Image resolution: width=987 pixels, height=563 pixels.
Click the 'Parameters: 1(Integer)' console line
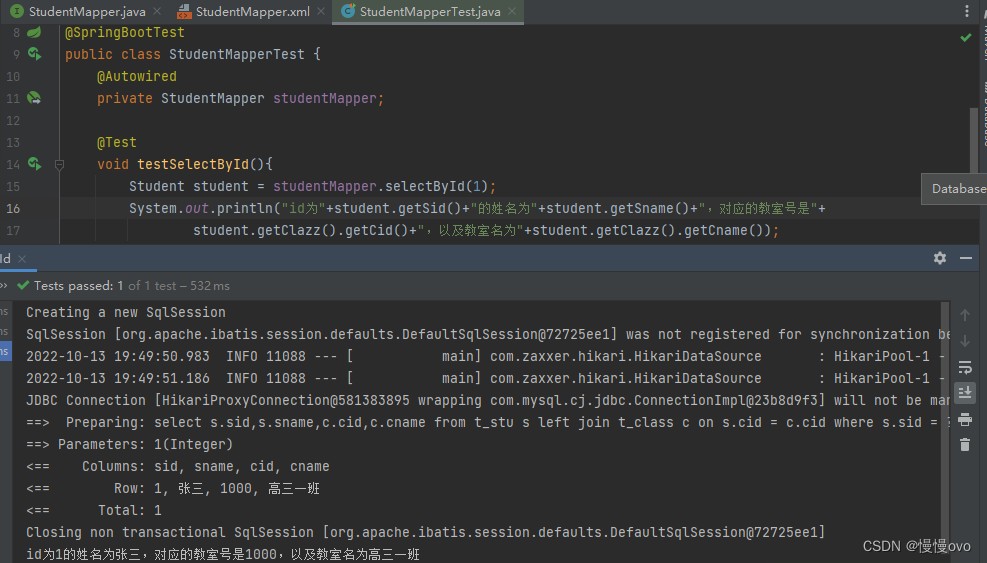click(129, 445)
